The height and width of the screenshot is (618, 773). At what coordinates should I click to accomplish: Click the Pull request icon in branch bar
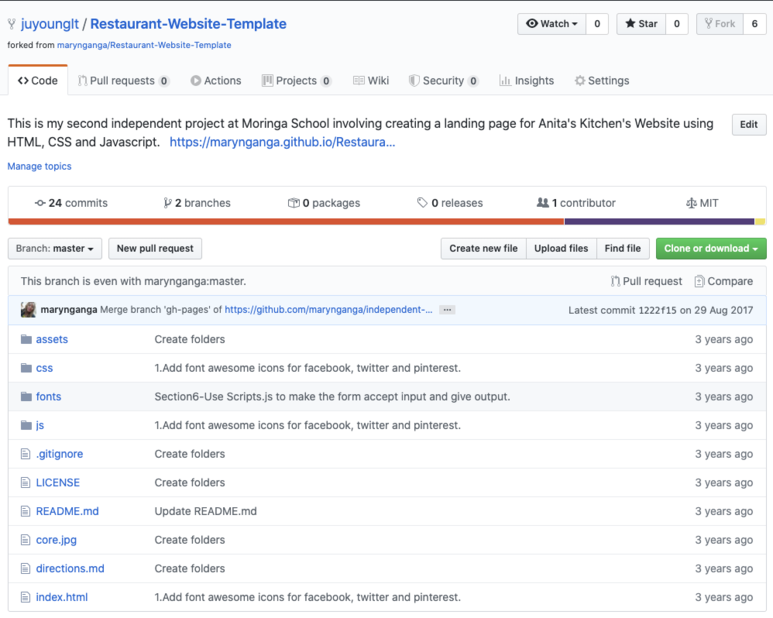tap(615, 281)
